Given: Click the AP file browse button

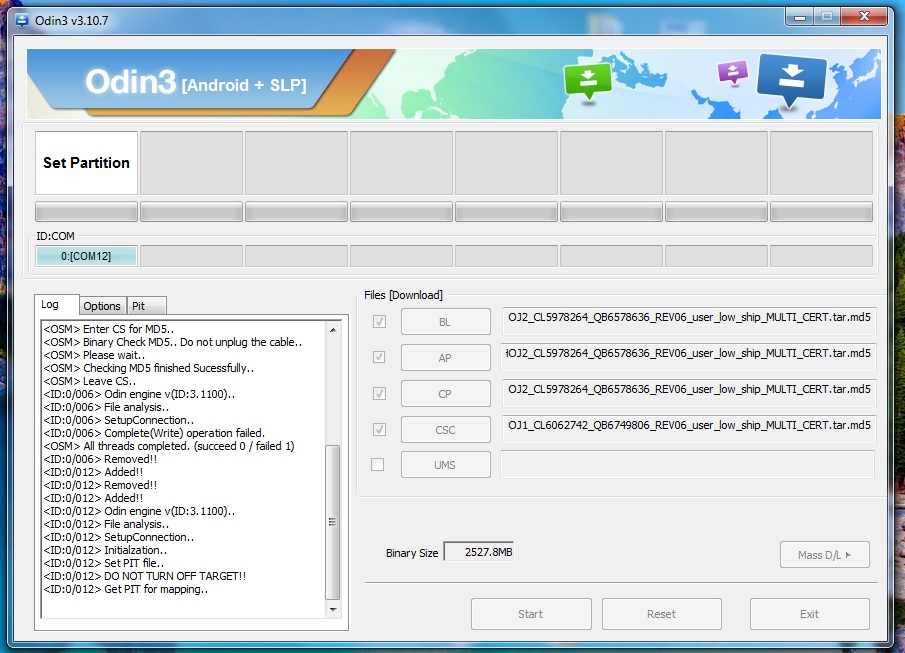Looking at the screenshot, I should (x=446, y=357).
